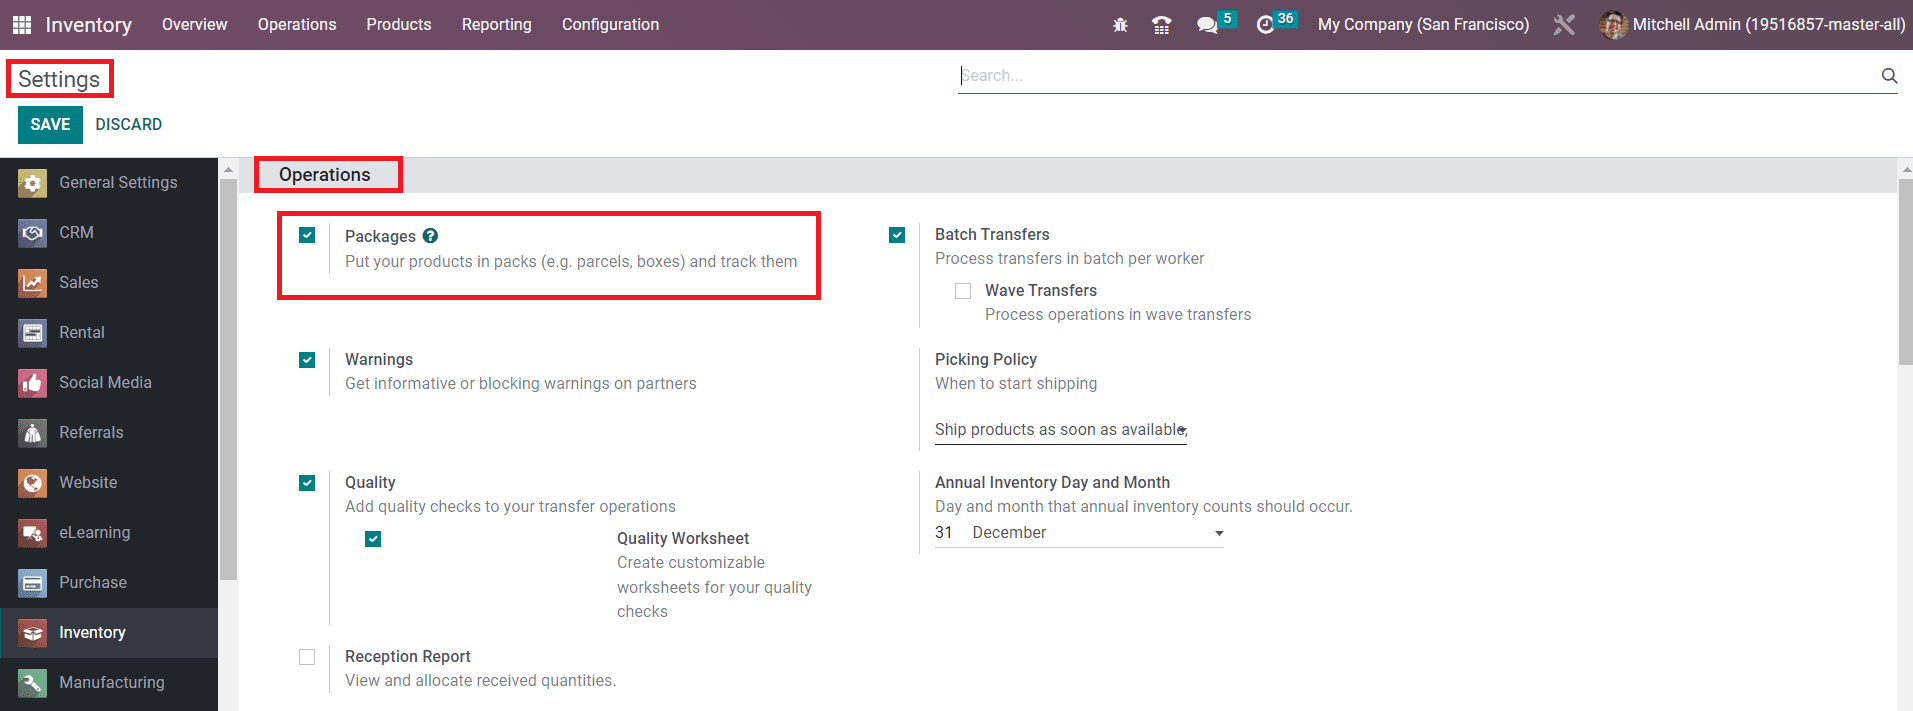Click the settings page vertical scrollbar
The width and height of the screenshot is (1913, 711).
click(1905, 272)
